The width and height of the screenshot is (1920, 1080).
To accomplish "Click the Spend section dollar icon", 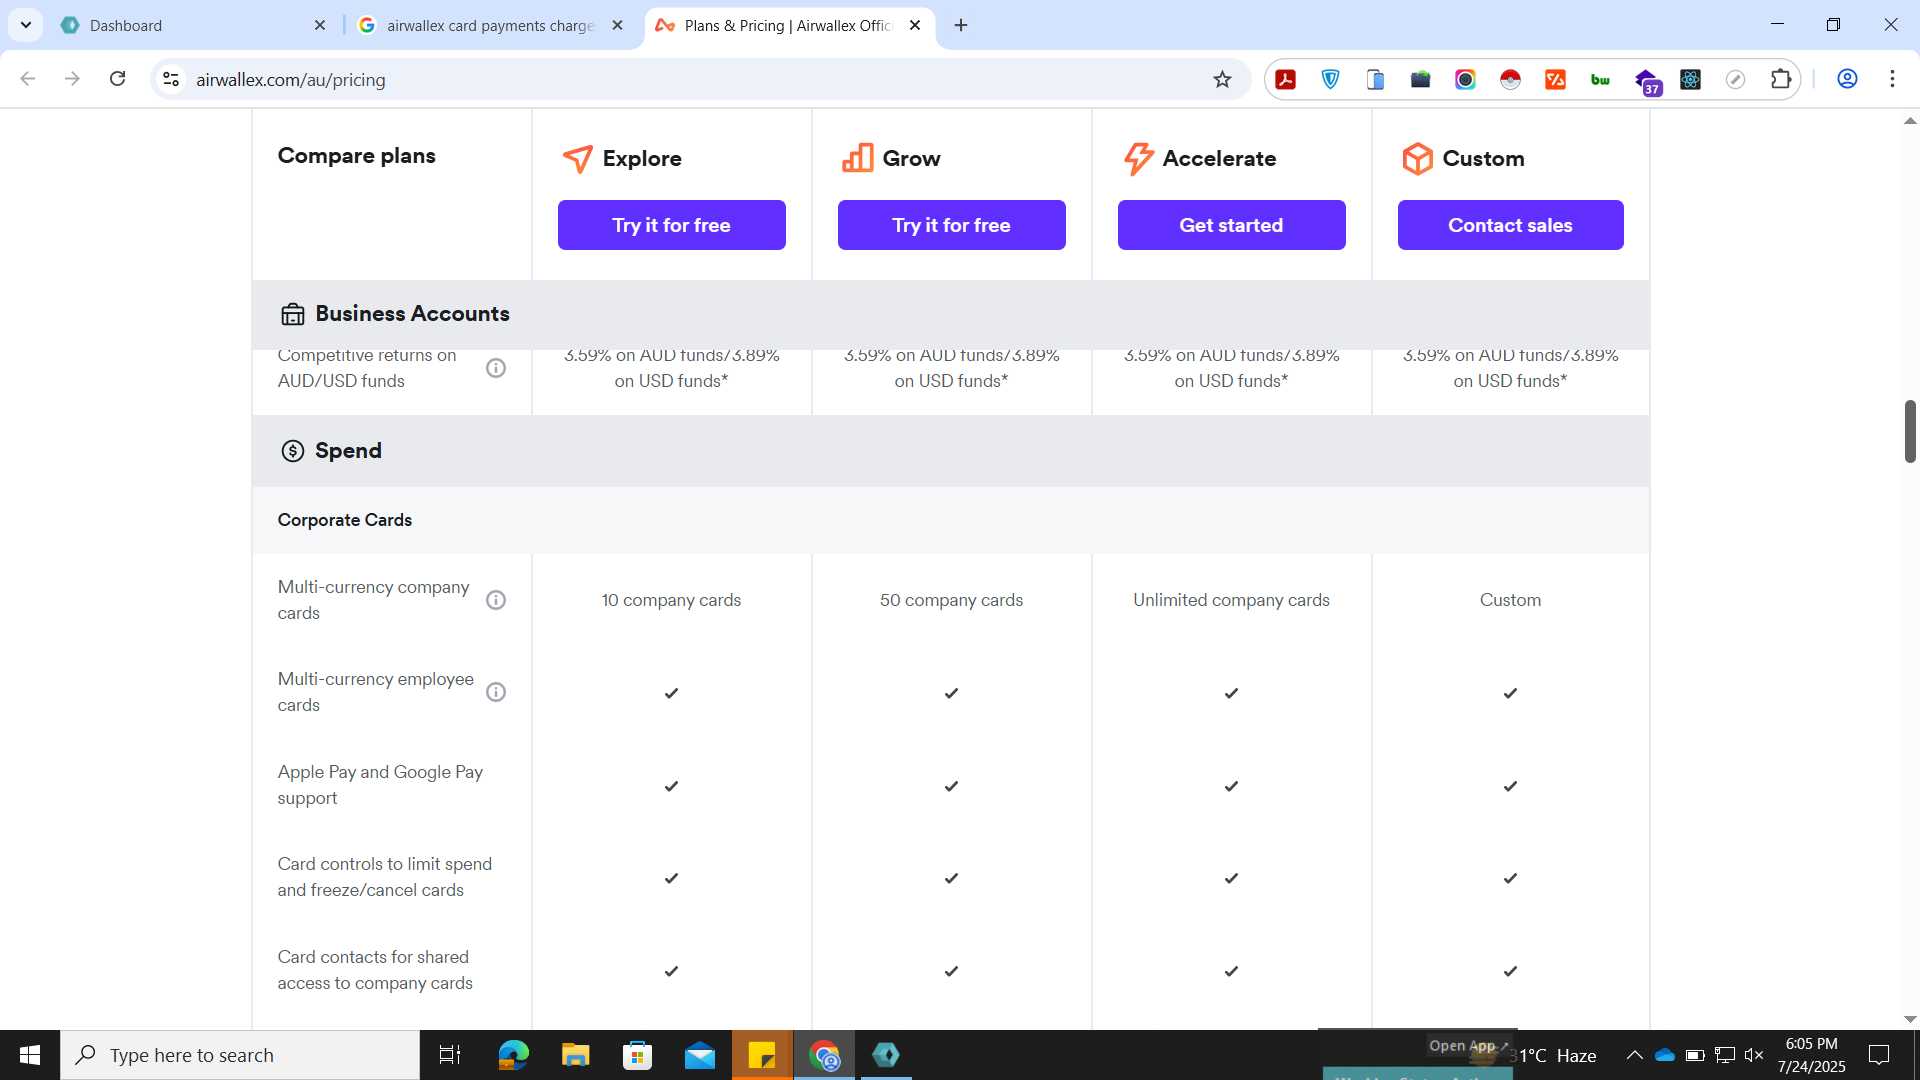I will coord(292,451).
